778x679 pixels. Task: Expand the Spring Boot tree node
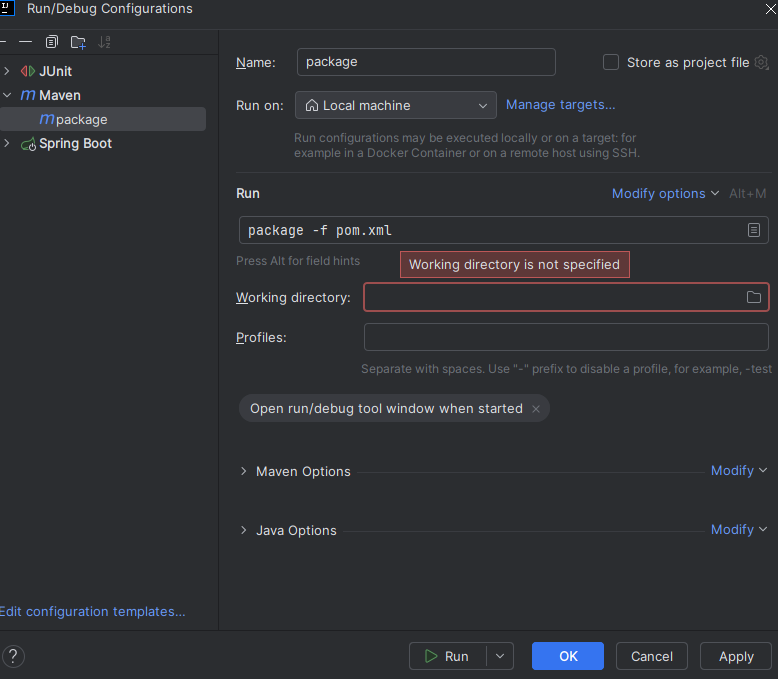(x=7, y=143)
